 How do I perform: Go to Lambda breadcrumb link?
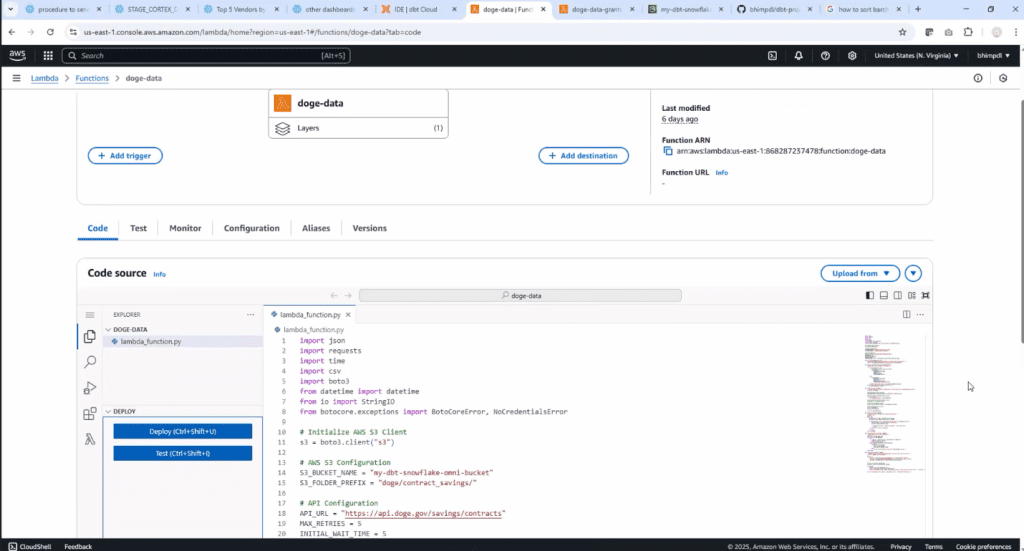coord(44,78)
